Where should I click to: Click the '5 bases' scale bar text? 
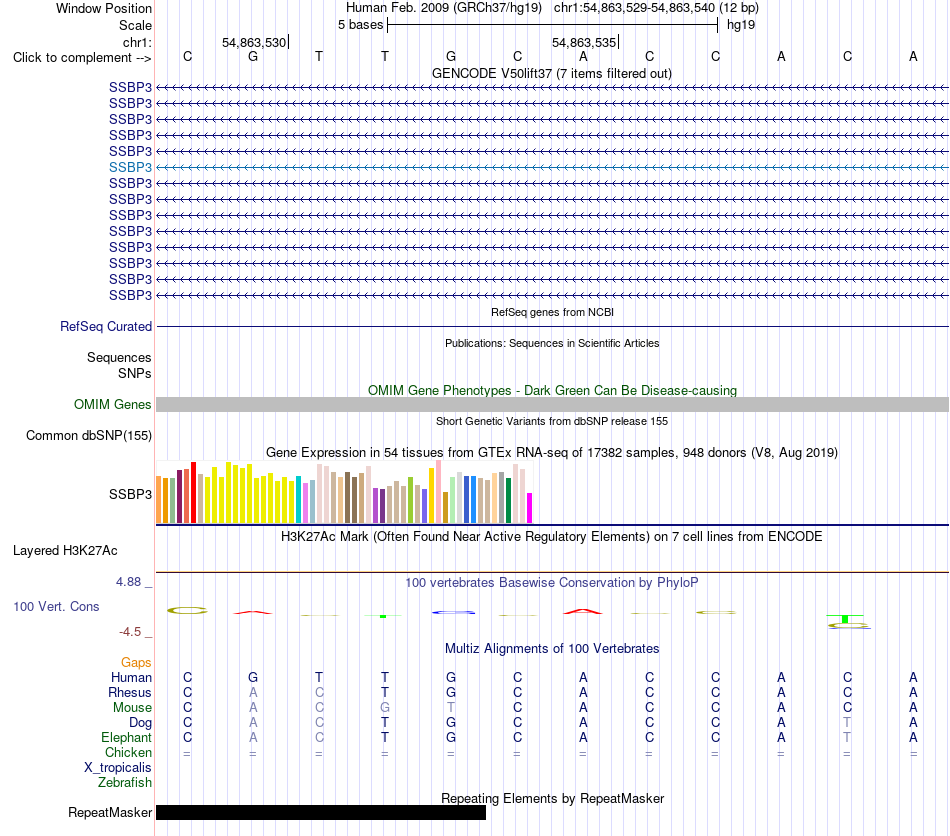pos(360,25)
